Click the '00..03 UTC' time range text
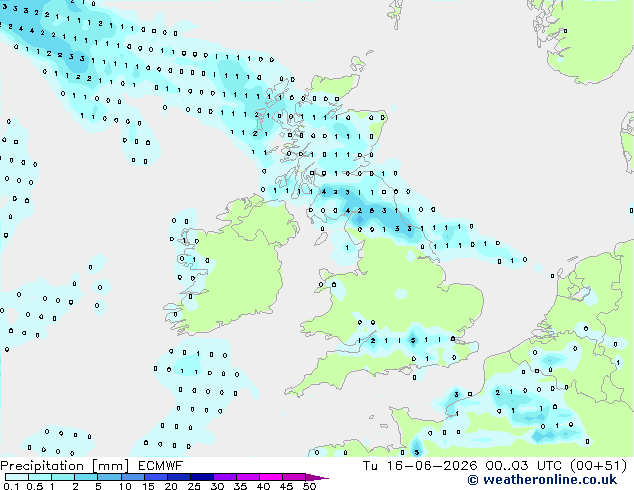The width and height of the screenshot is (634, 490). [x=526, y=466]
